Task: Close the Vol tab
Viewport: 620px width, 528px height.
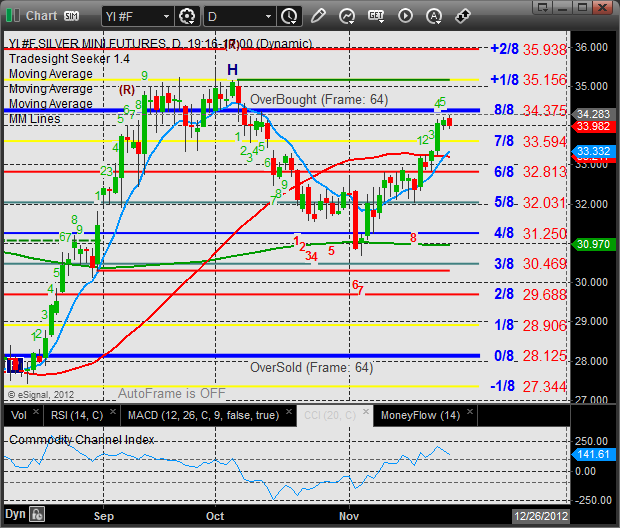Action: (36, 411)
